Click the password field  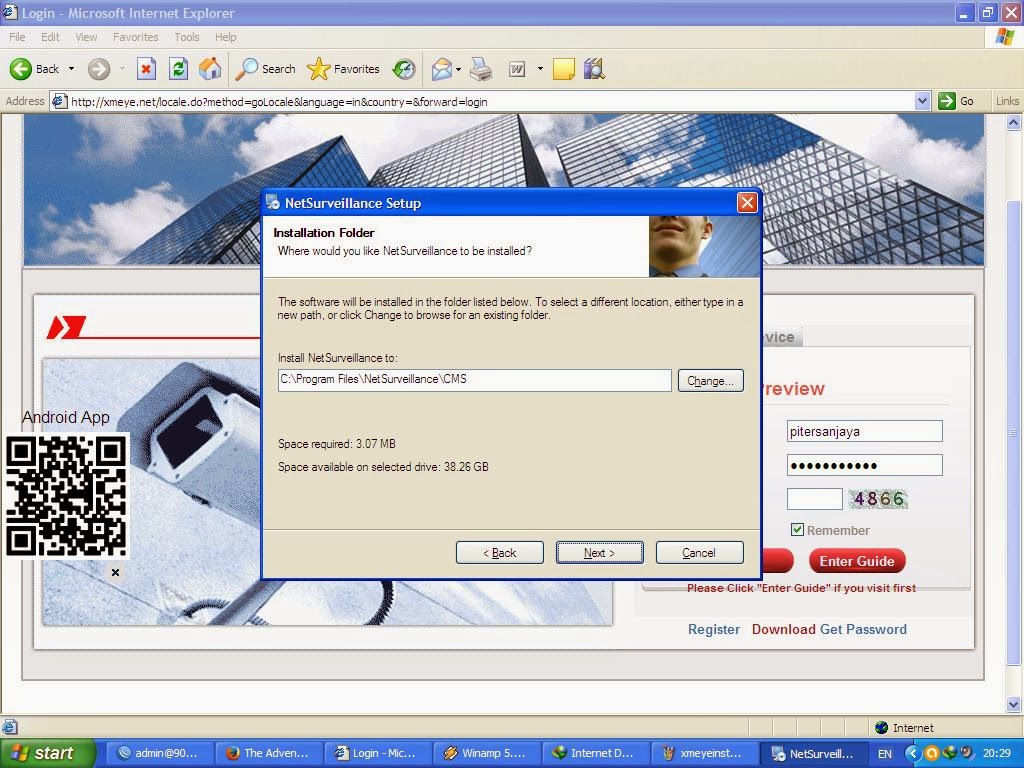pos(865,465)
